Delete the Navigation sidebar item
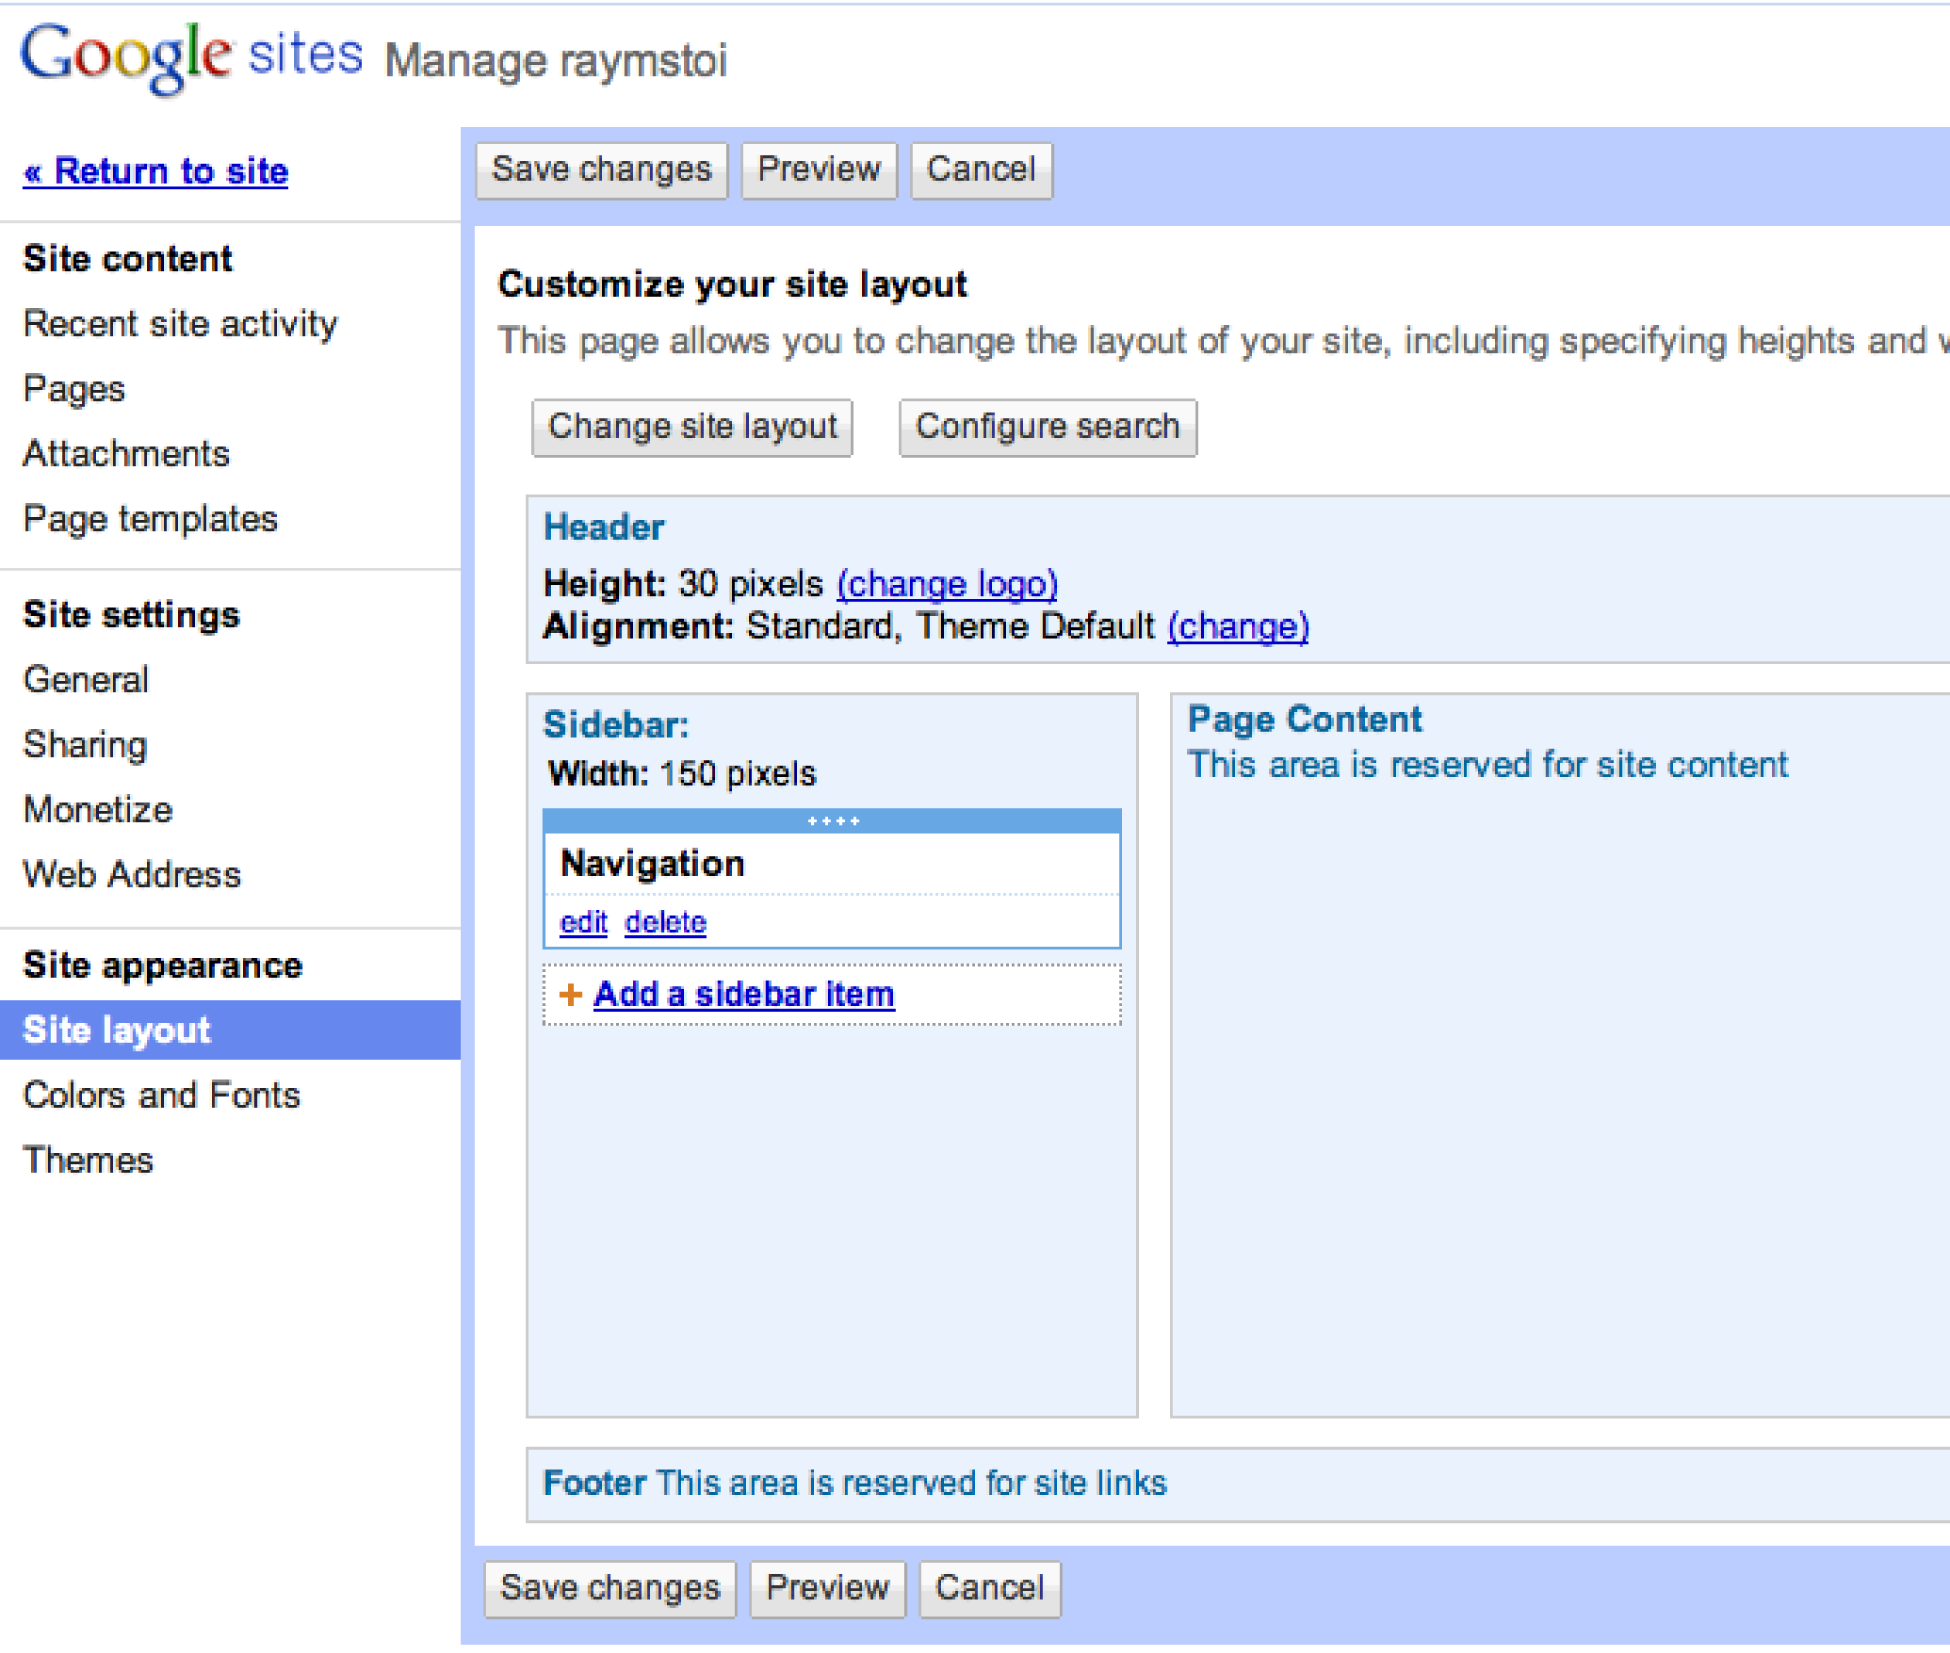Viewport: 1950px width, 1653px height. 665,922
